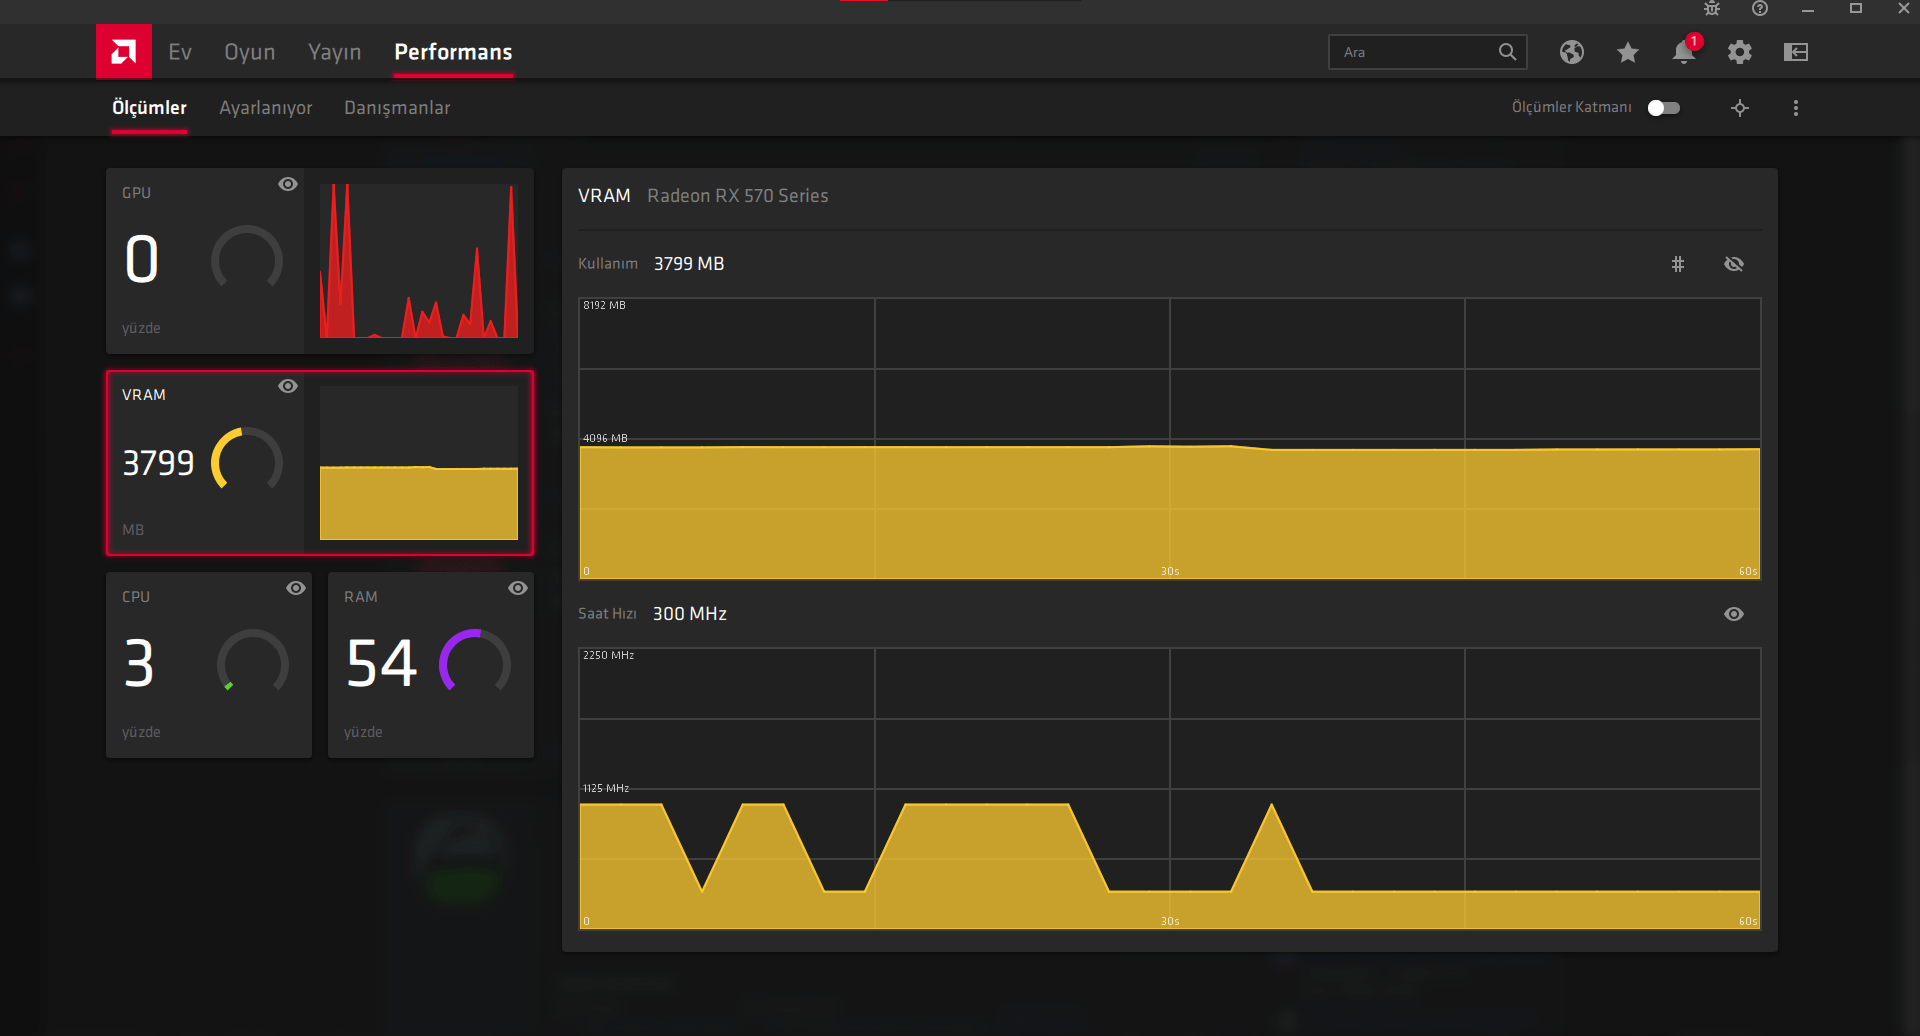Toggle visibility eye on RAM card
The width and height of the screenshot is (1920, 1036).
point(518,588)
